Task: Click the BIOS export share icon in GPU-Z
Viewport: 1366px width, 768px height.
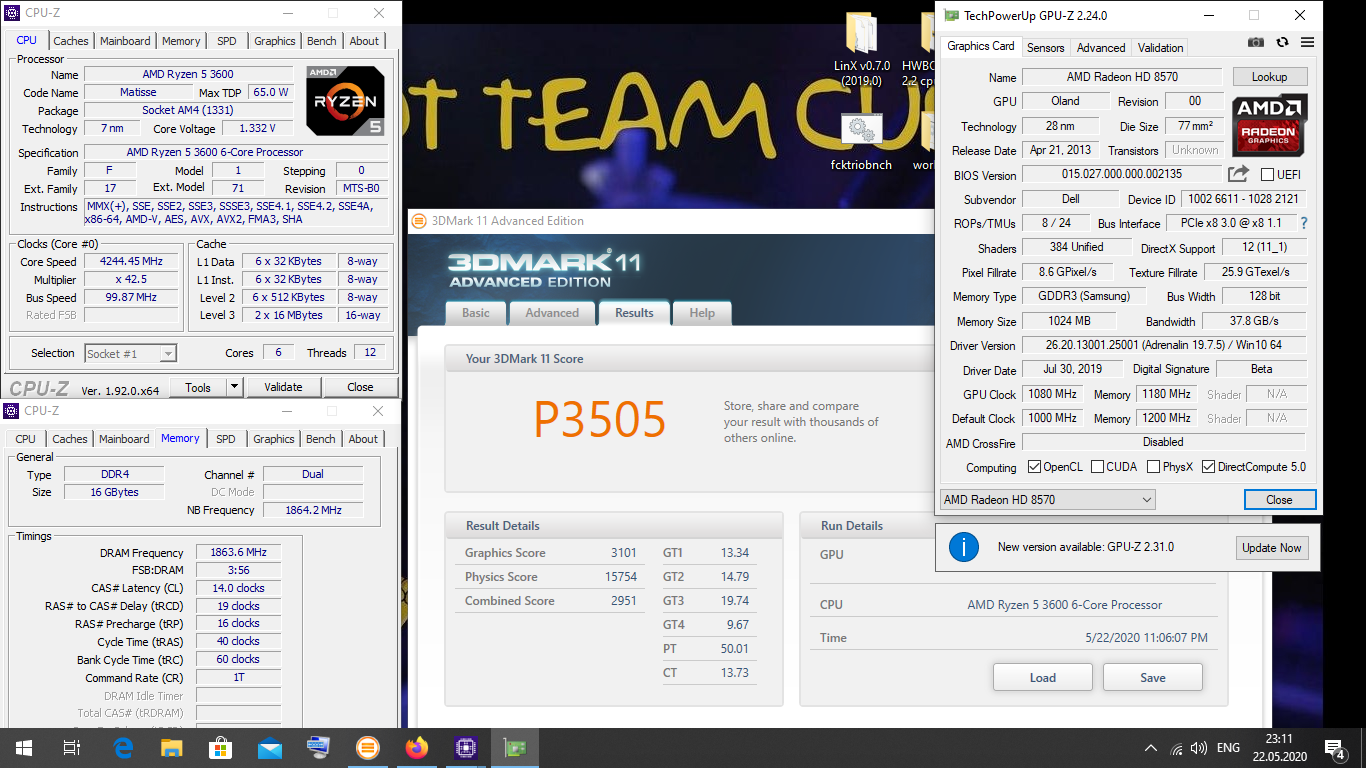Action: click(1238, 174)
